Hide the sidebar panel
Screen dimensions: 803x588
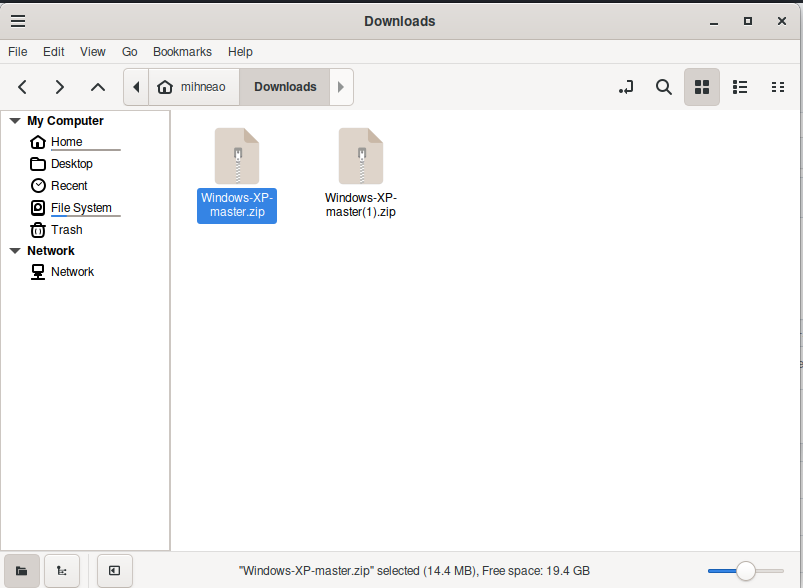(115, 571)
